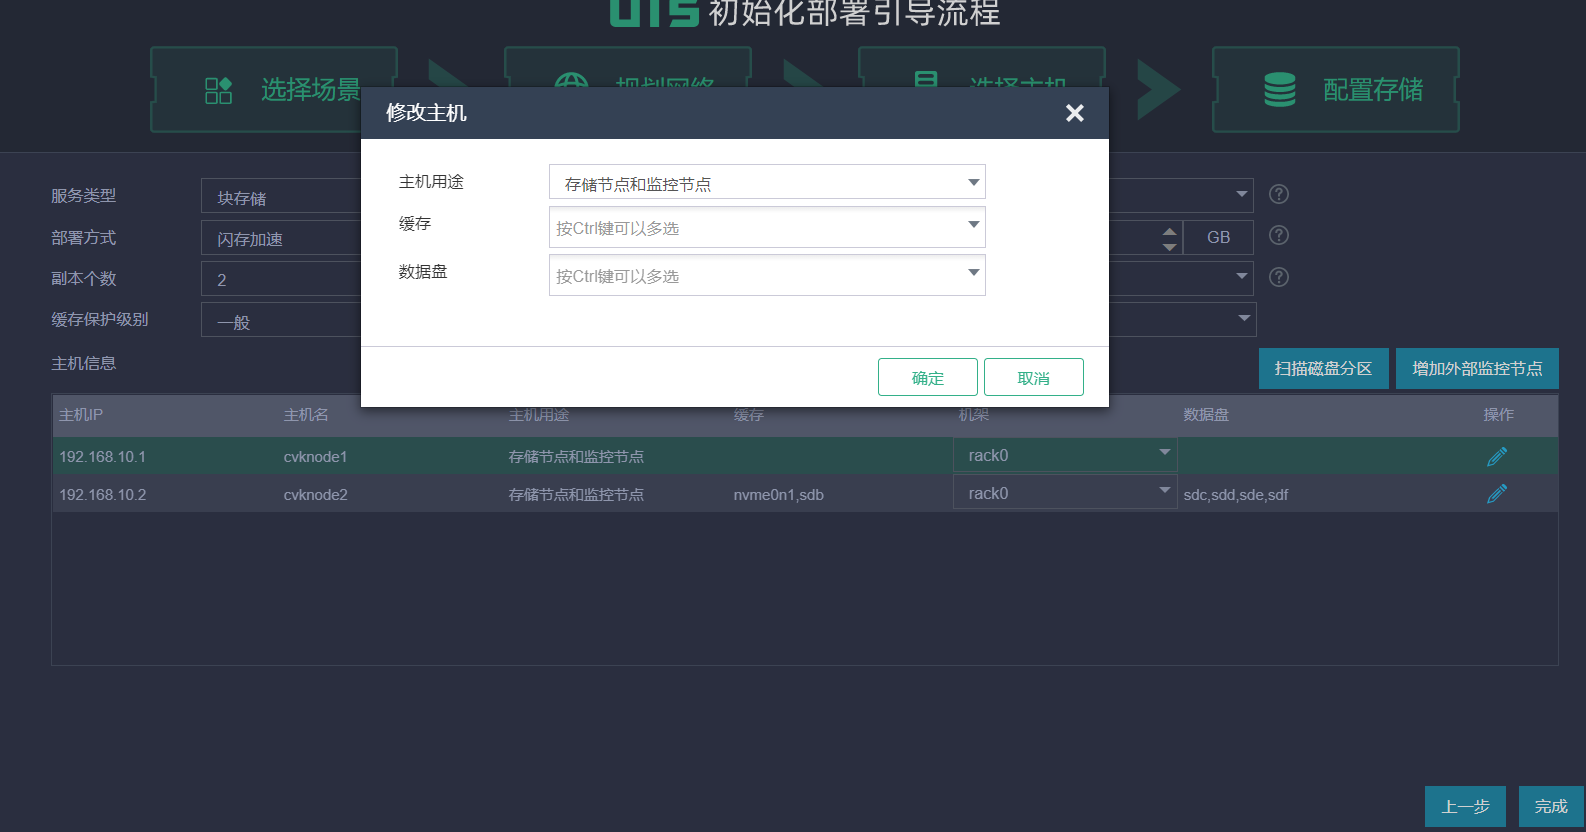
Task: Click the 配置存储 database icon
Action: click(1280, 90)
